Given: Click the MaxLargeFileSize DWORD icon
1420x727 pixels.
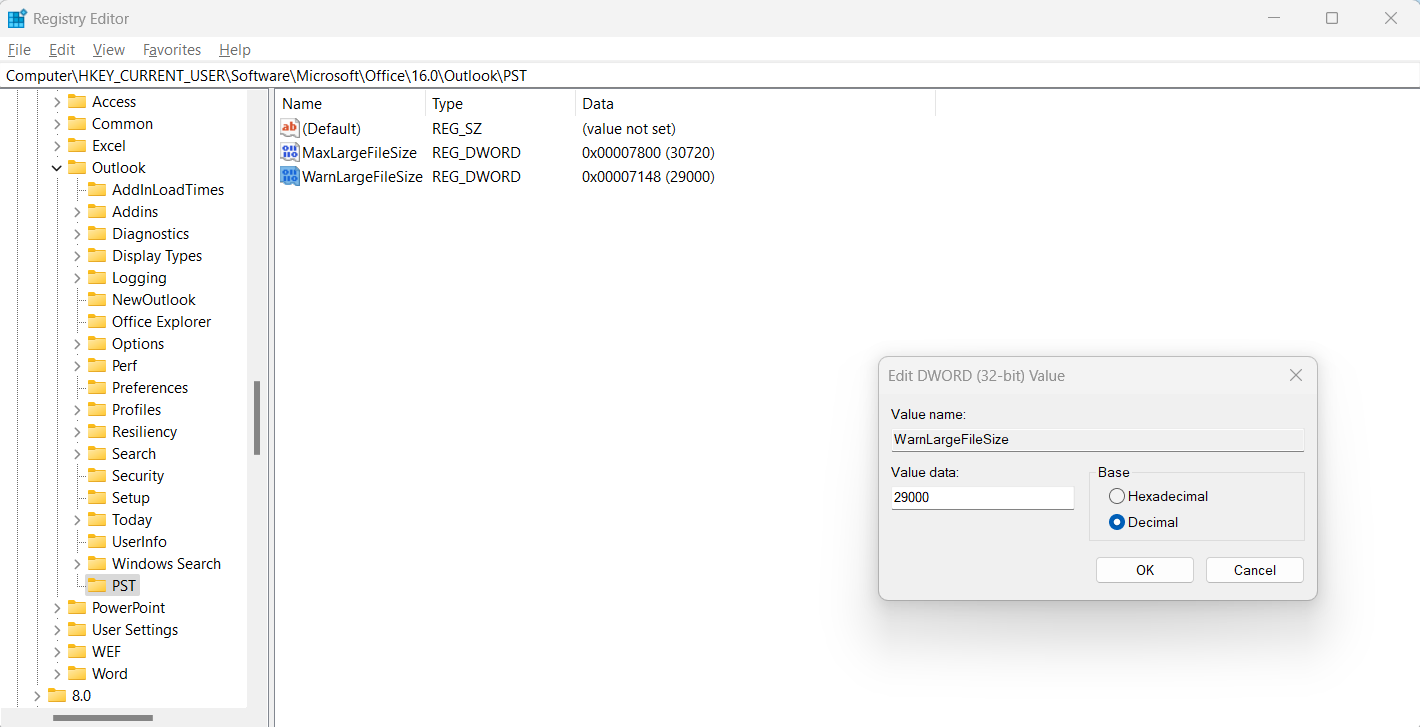Looking at the screenshot, I should (x=290, y=152).
